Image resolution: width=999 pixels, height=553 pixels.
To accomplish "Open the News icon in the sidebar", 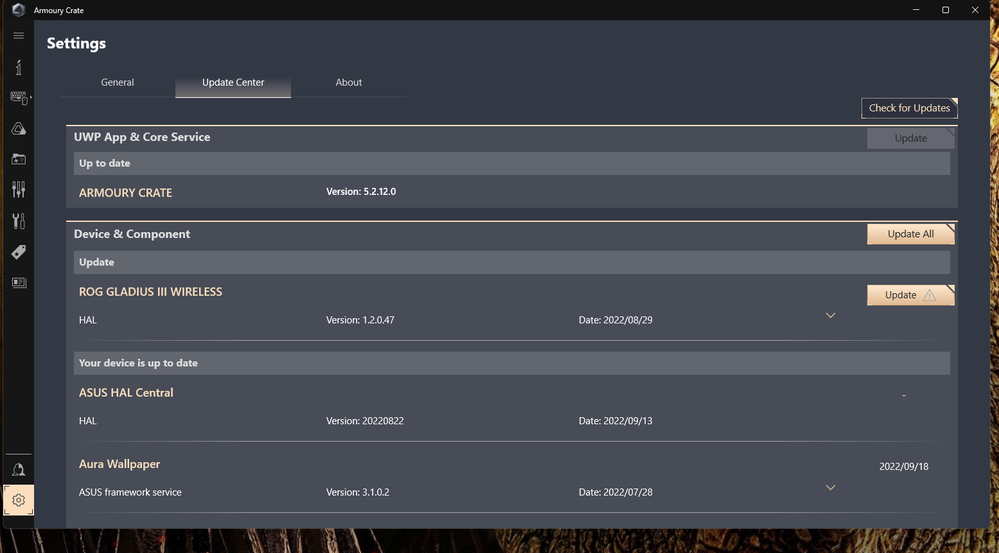I will [18, 282].
